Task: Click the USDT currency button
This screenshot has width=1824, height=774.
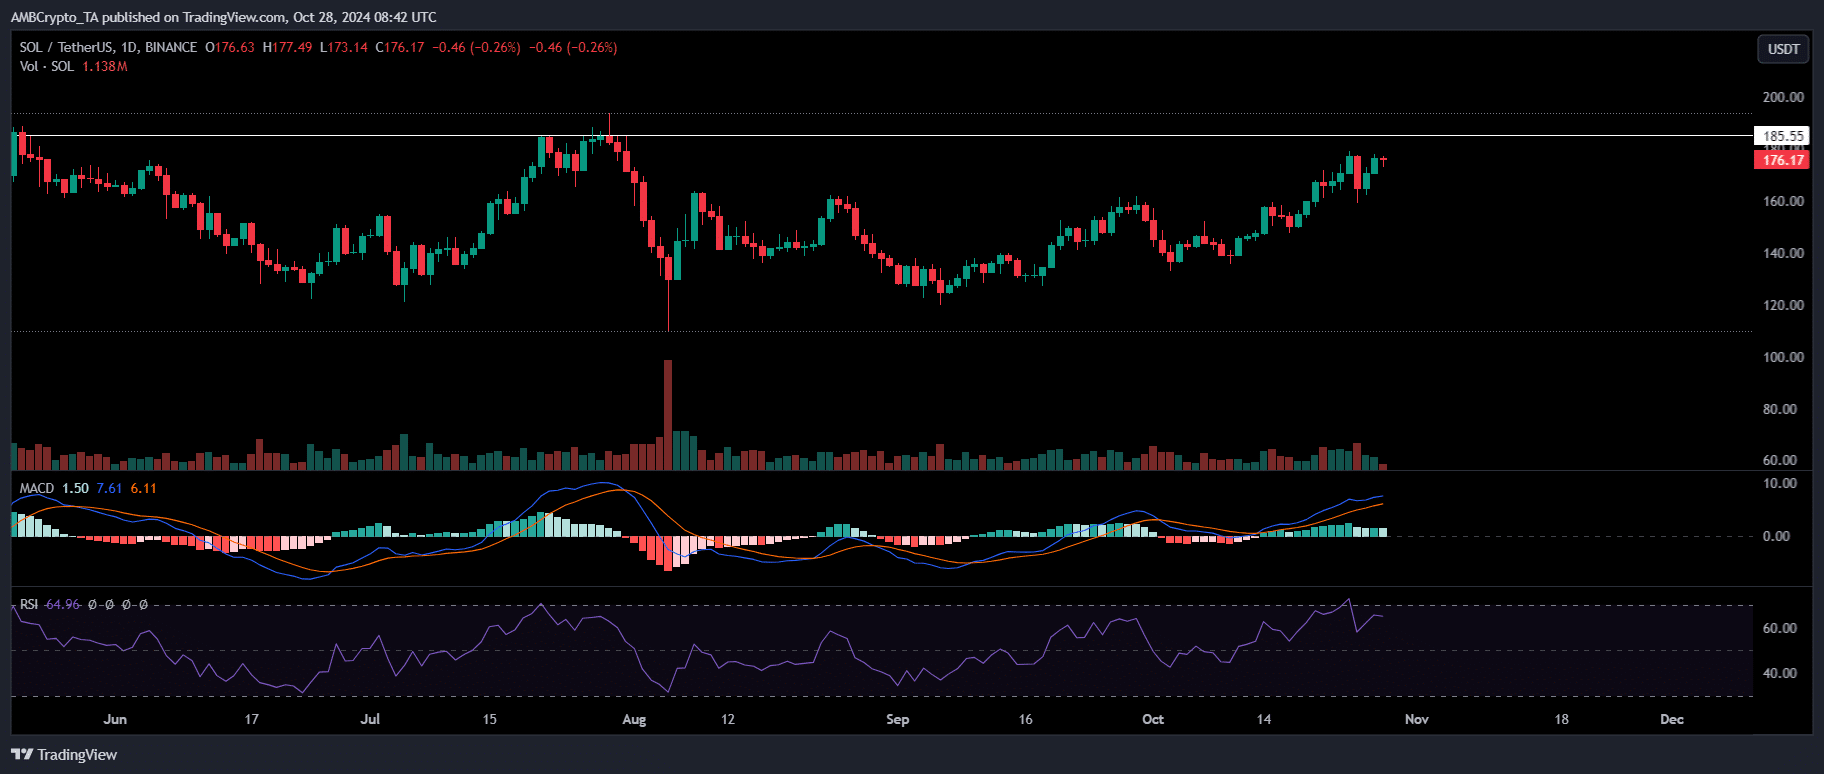Action: (1783, 49)
